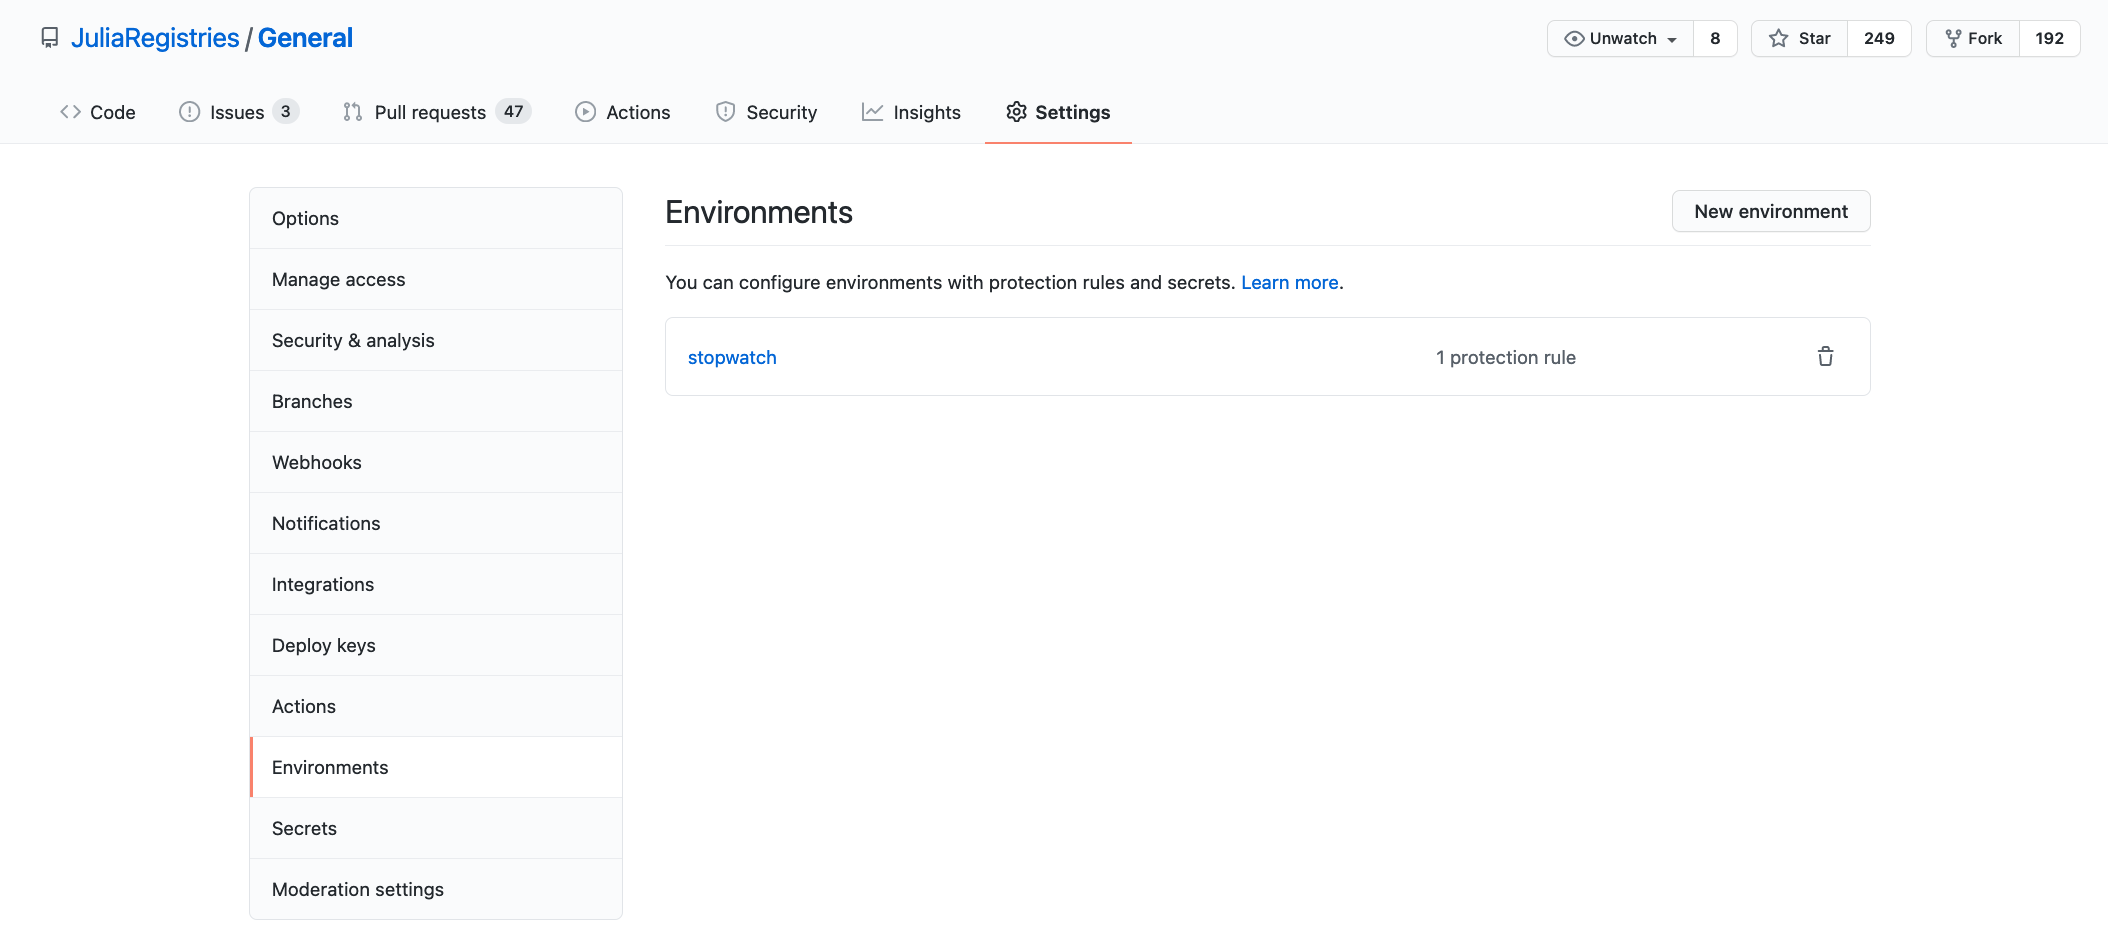The image size is (2108, 938).
Task: Show stars count of 249
Action: point(1879,38)
